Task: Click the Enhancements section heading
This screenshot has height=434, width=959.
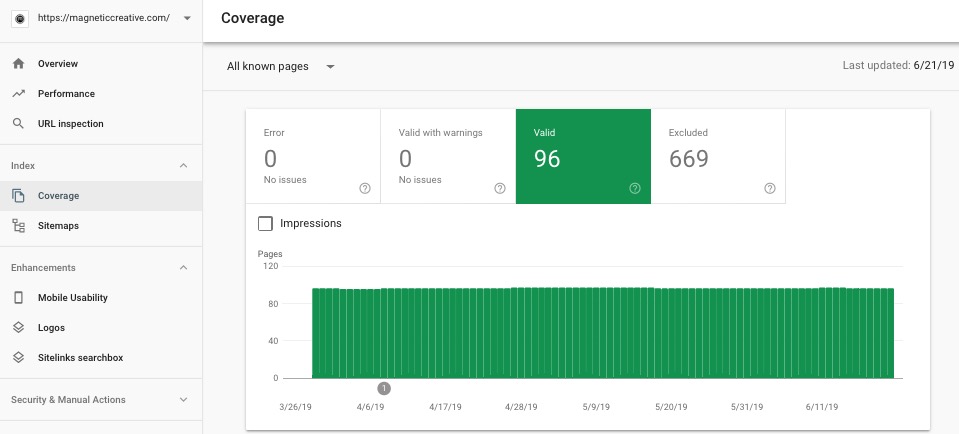Action: point(43,268)
